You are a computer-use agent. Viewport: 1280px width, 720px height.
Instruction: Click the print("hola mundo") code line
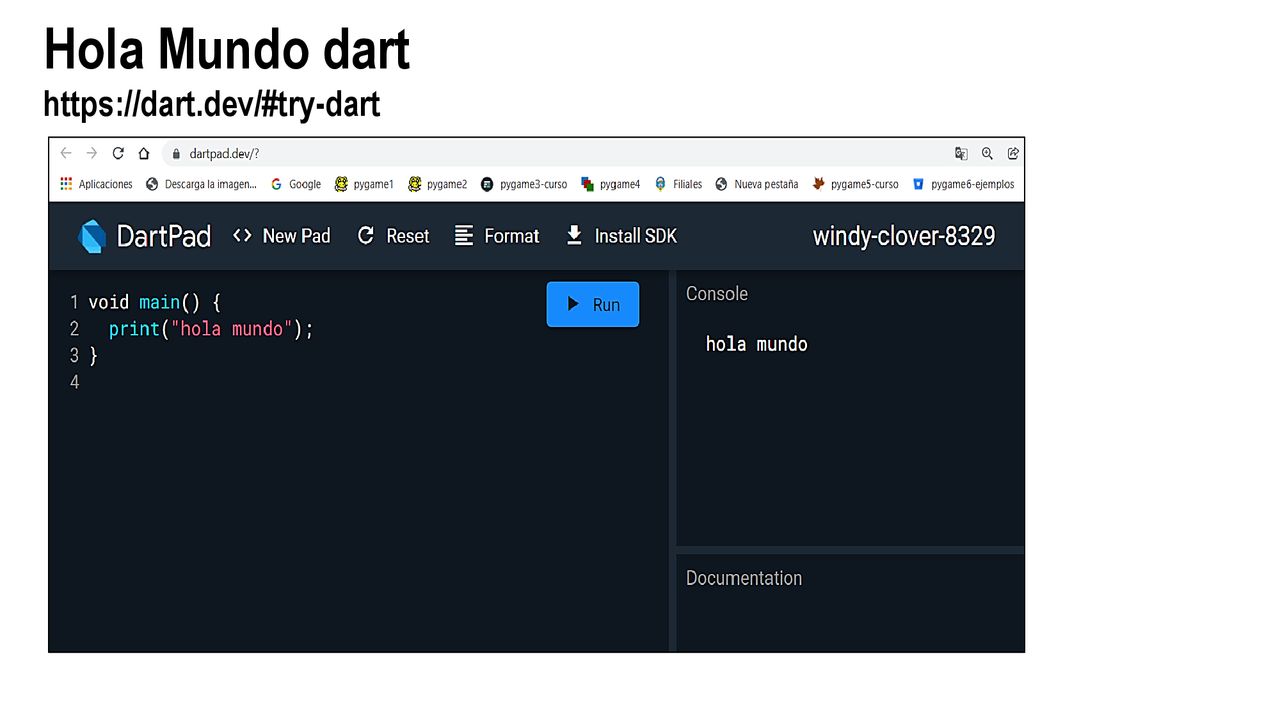(211, 329)
